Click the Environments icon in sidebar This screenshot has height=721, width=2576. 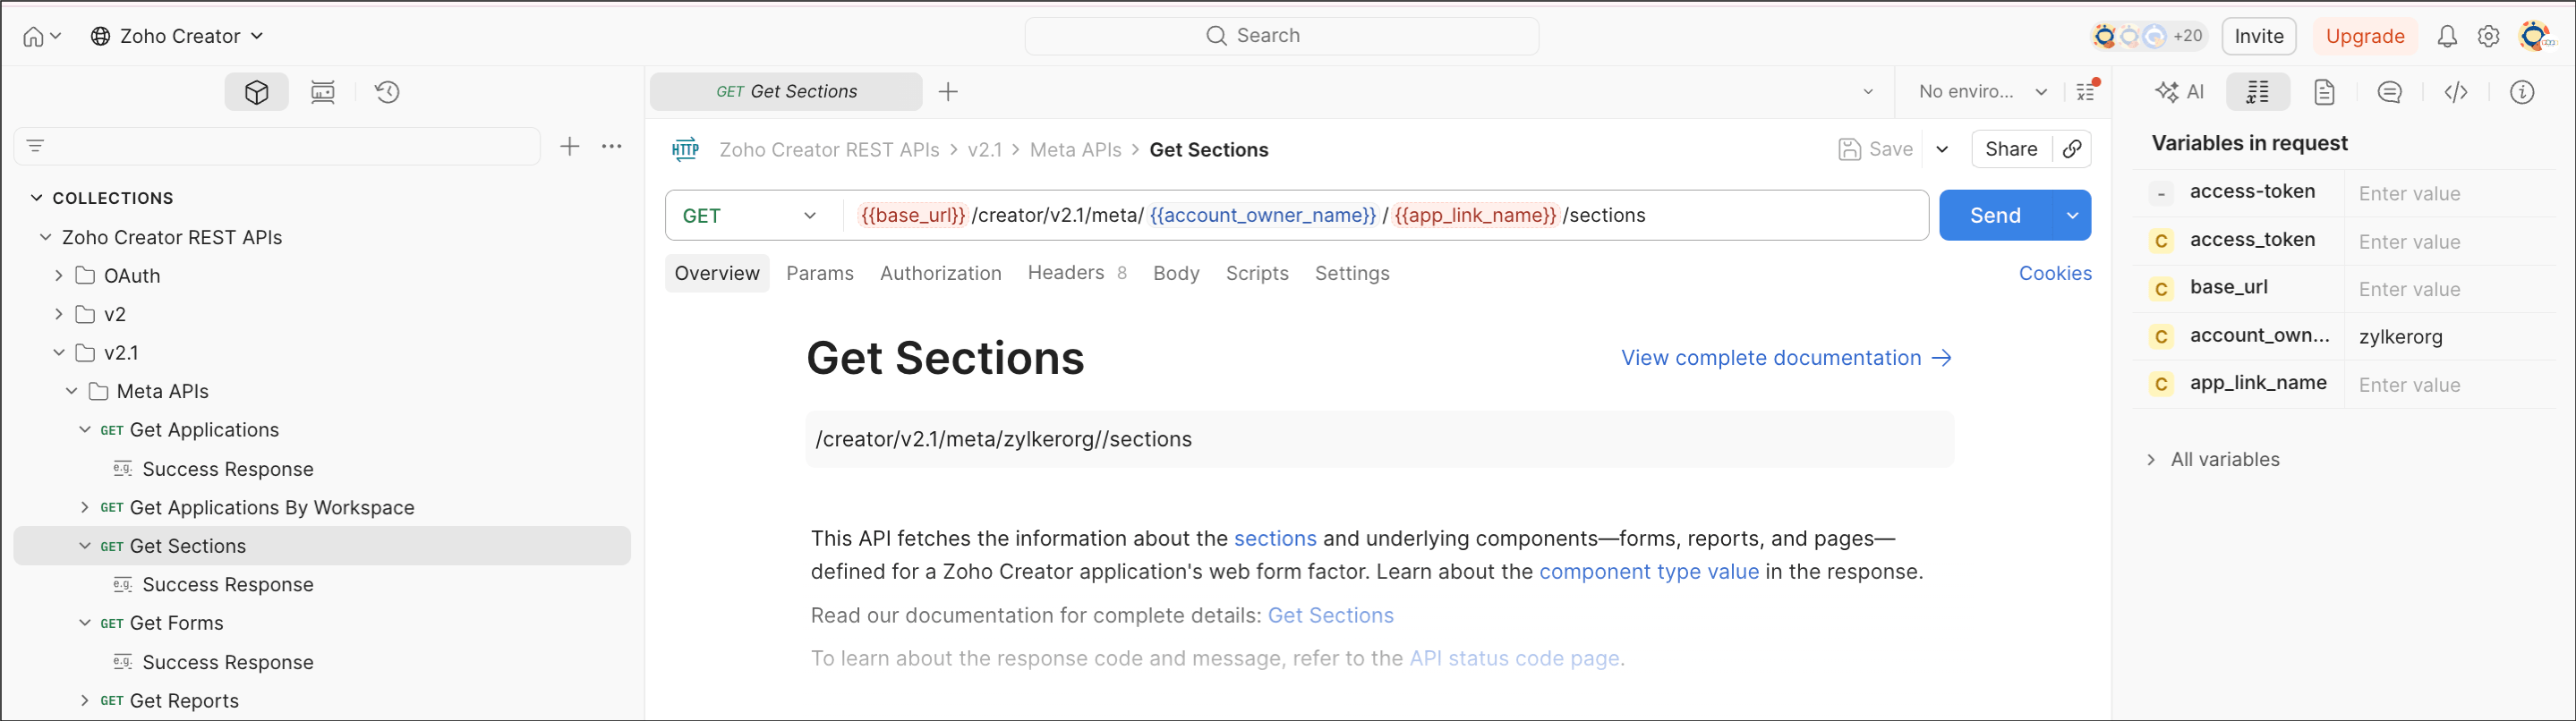[x=322, y=92]
